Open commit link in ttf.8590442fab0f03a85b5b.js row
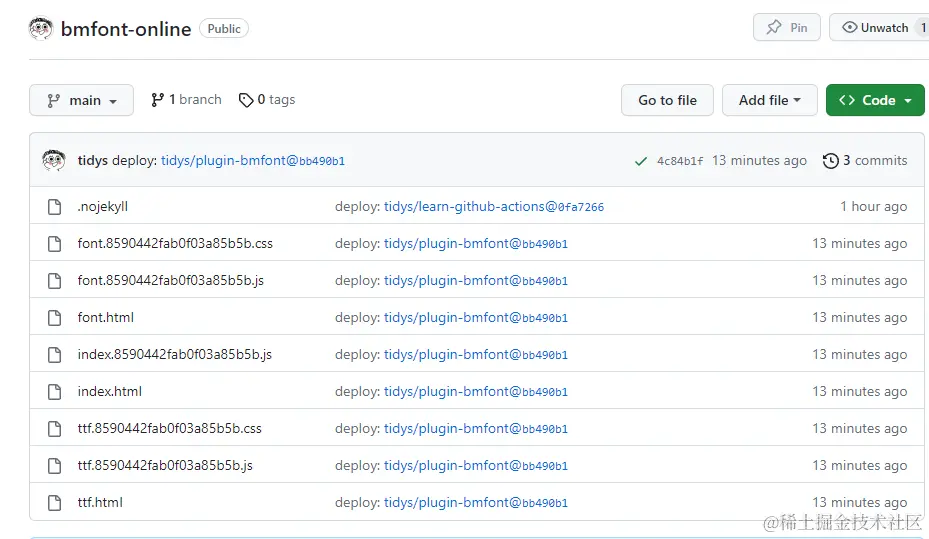Screen dimensions: 929x539 click(476, 466)
